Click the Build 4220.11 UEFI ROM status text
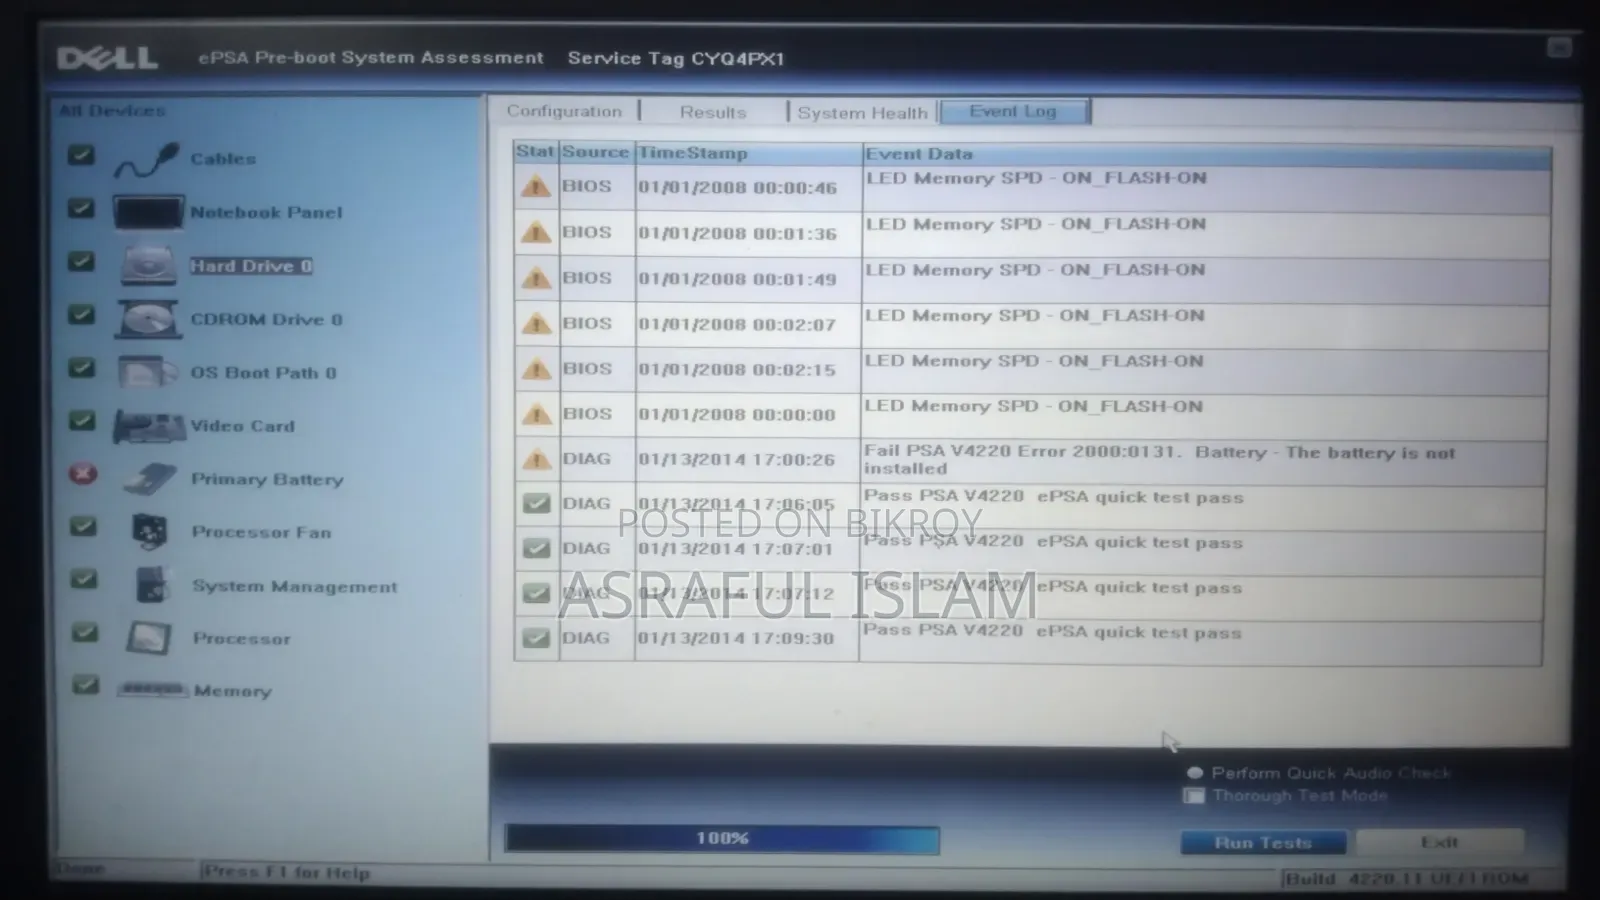The width and height of the screenshot is (1600, 900). click(x=1406, y=879)
